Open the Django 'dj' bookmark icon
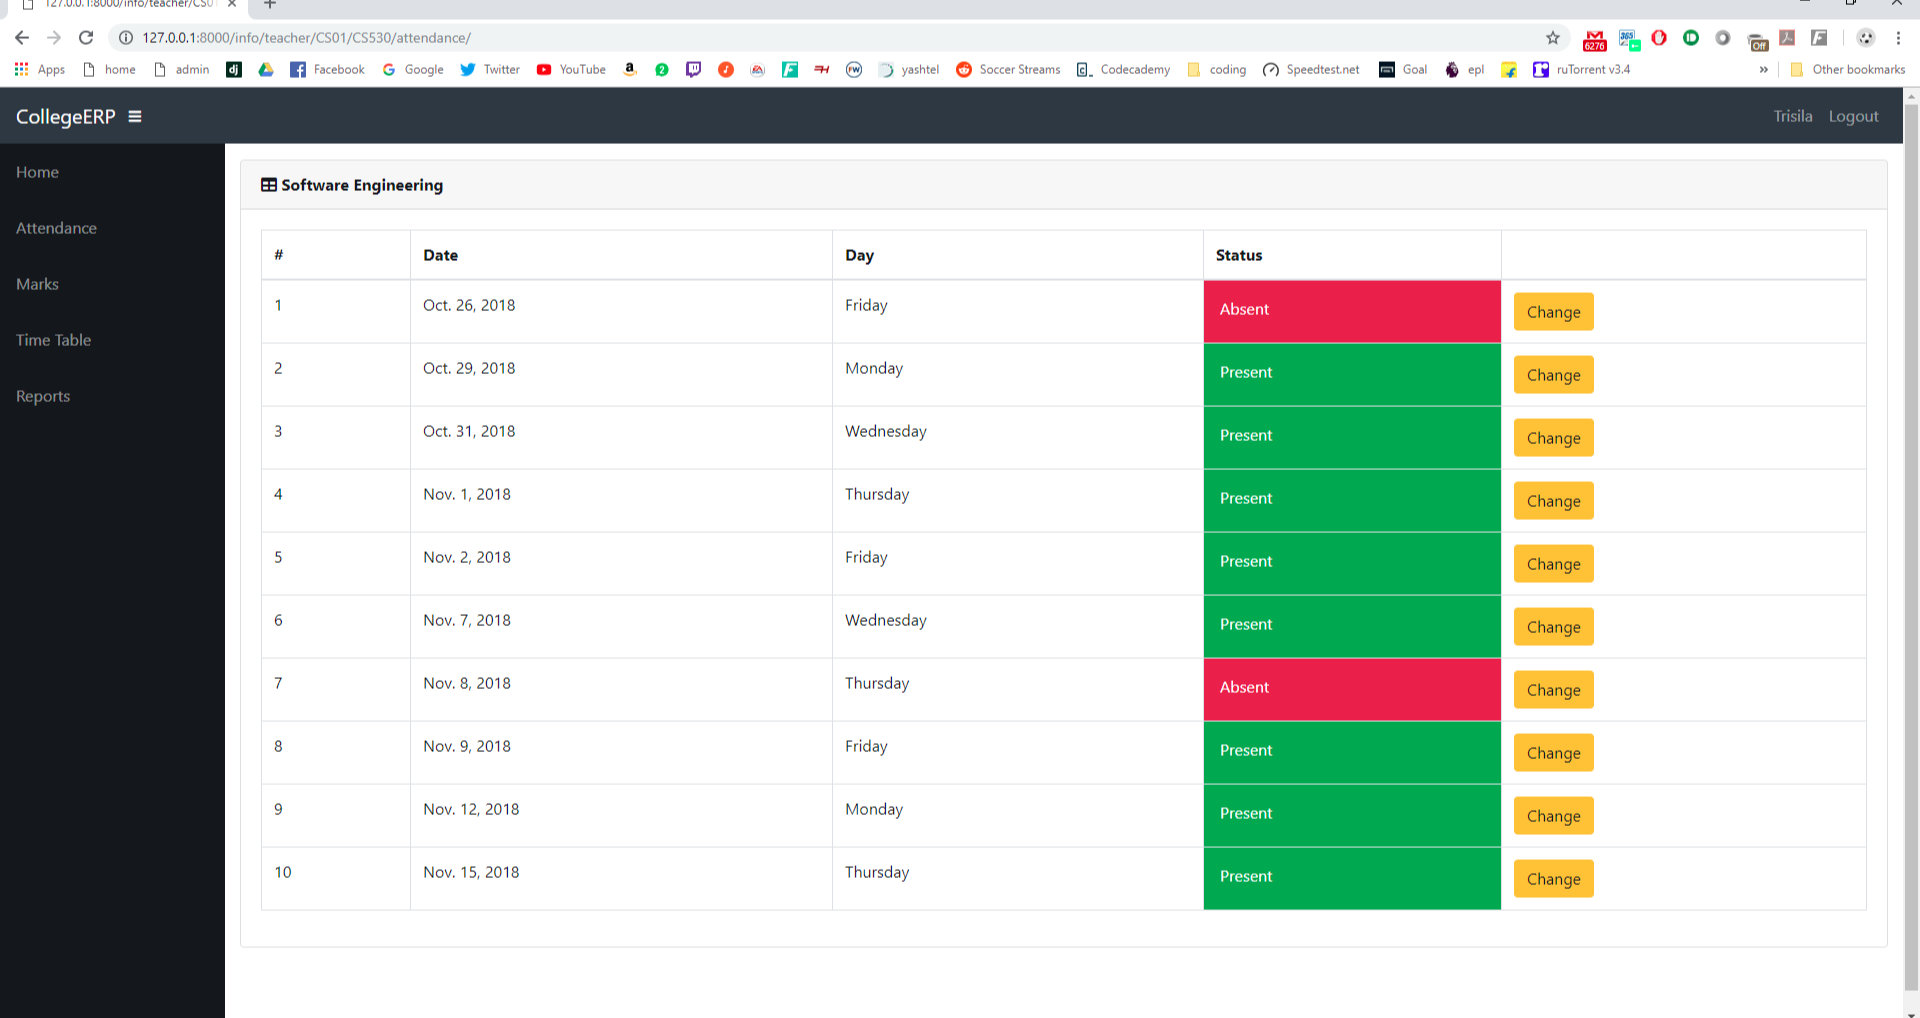 point(234,69)
